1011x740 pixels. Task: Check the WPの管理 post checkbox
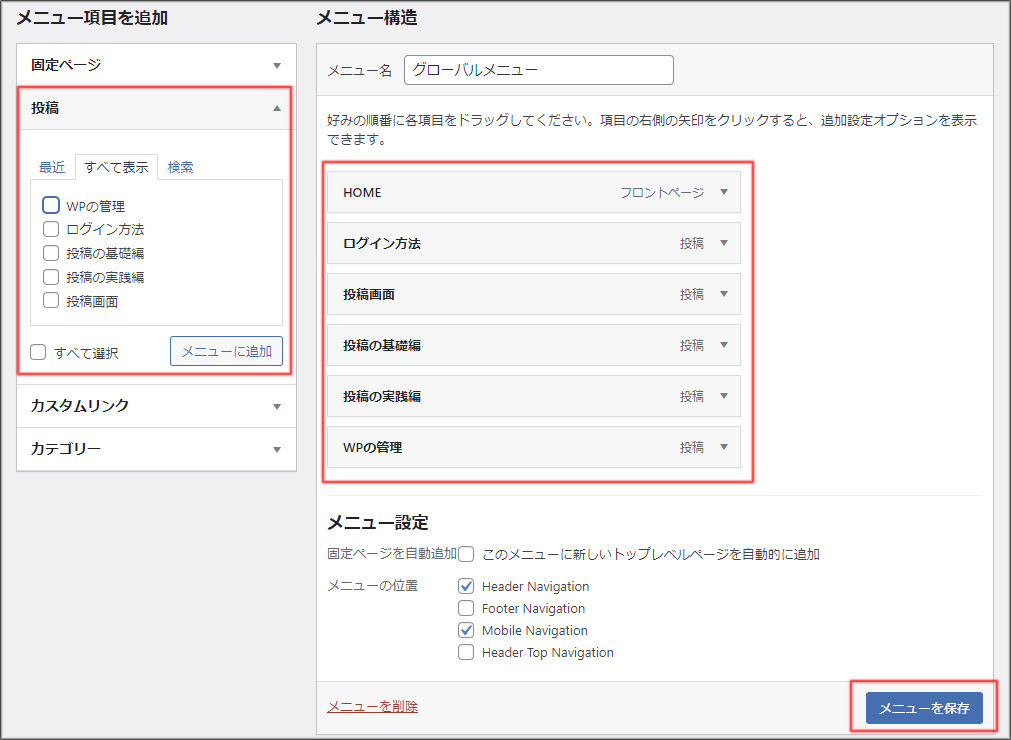[x=51, y=206]
